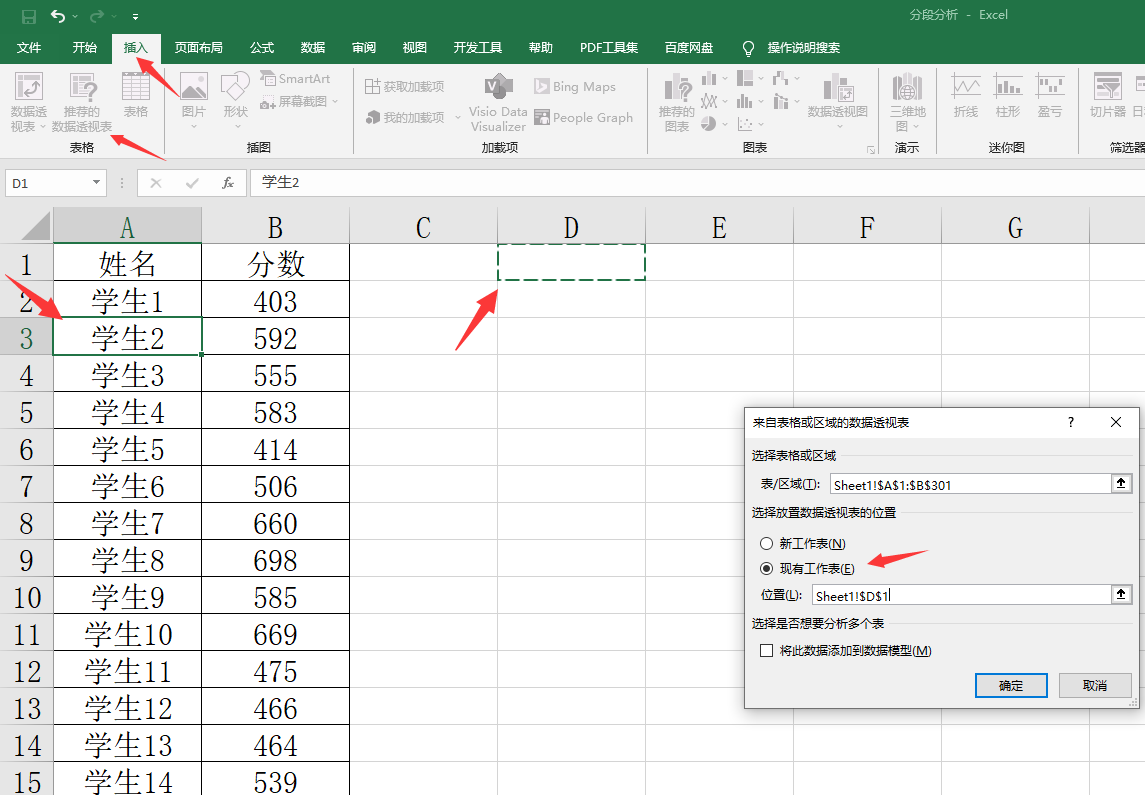1145x795 pixels.
Task: Click the Bing Maps add-in
Action: [575, 86]
